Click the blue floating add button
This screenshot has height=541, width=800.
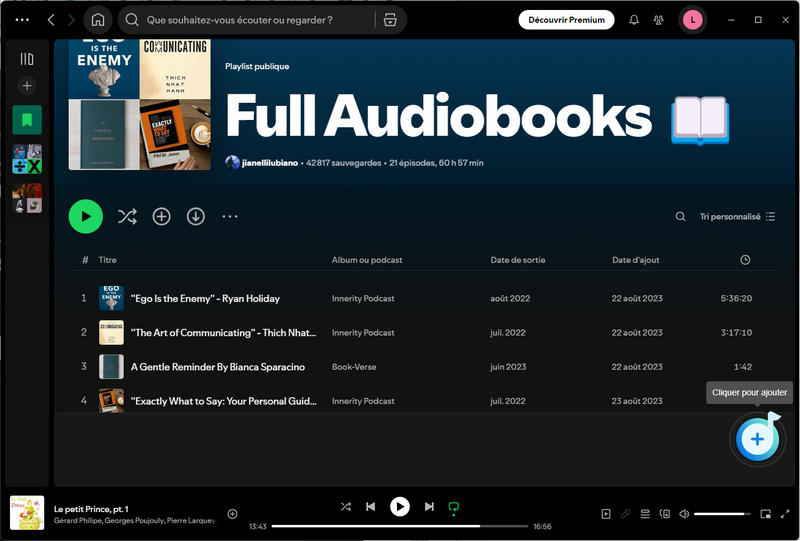click(x=757, y=439)
